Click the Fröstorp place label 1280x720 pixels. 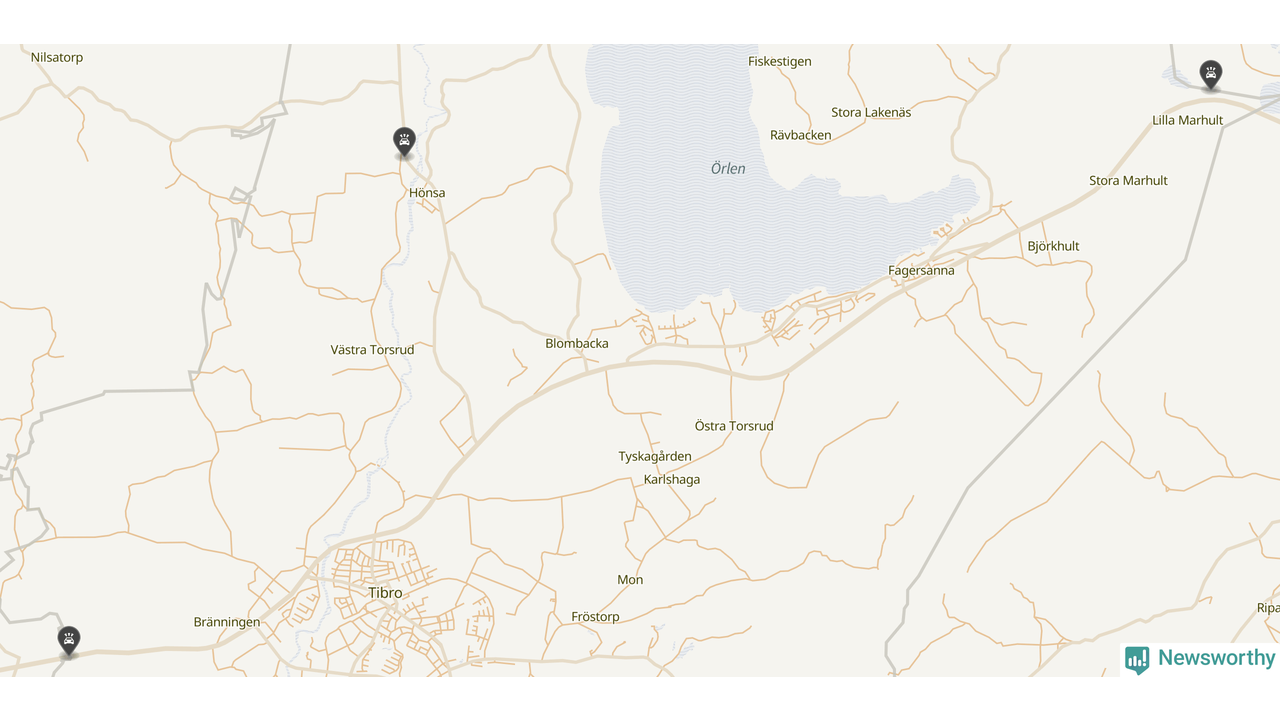(x=595, y=617)
